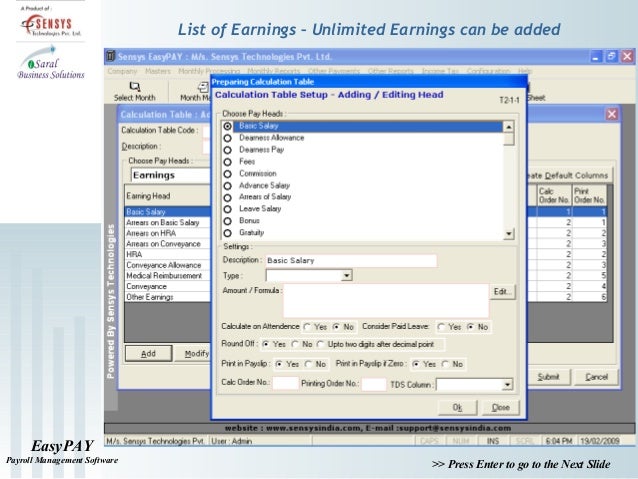Select the Dearness Pay radio button
This screenshot has height=479, width=638.
[x=227, y=150]
